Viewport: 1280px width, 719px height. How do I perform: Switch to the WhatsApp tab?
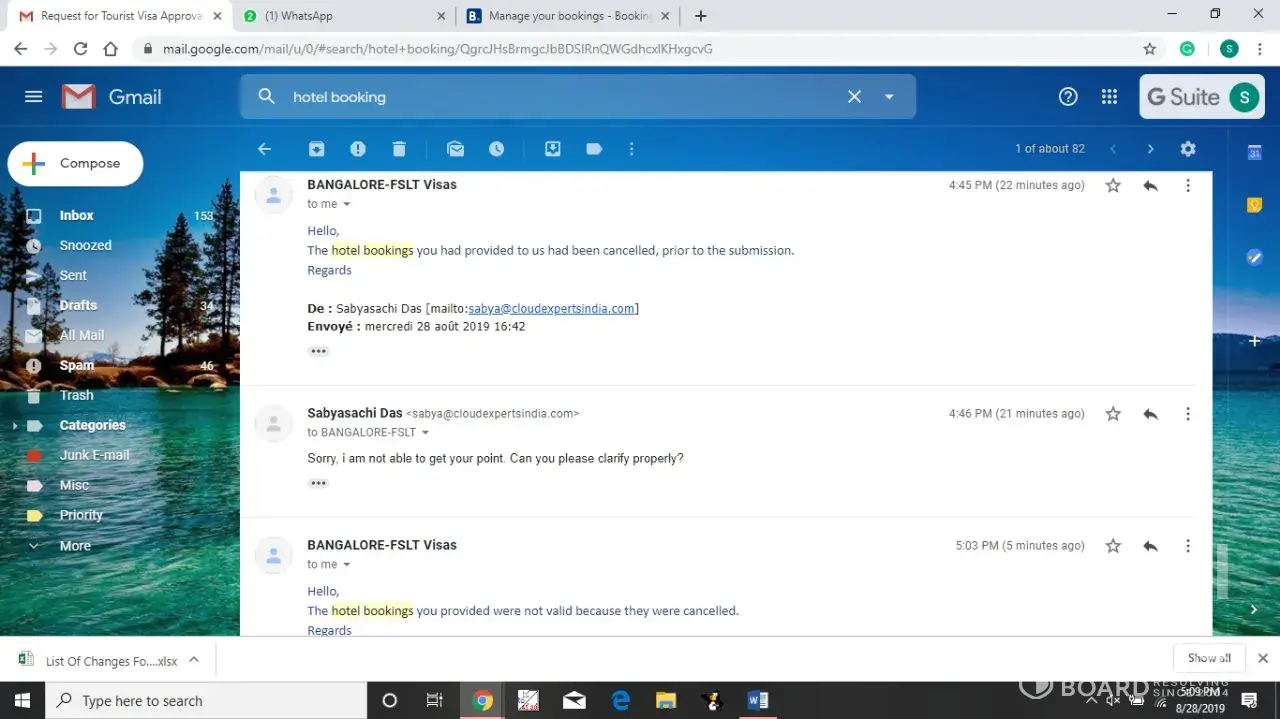click(345, 16)
